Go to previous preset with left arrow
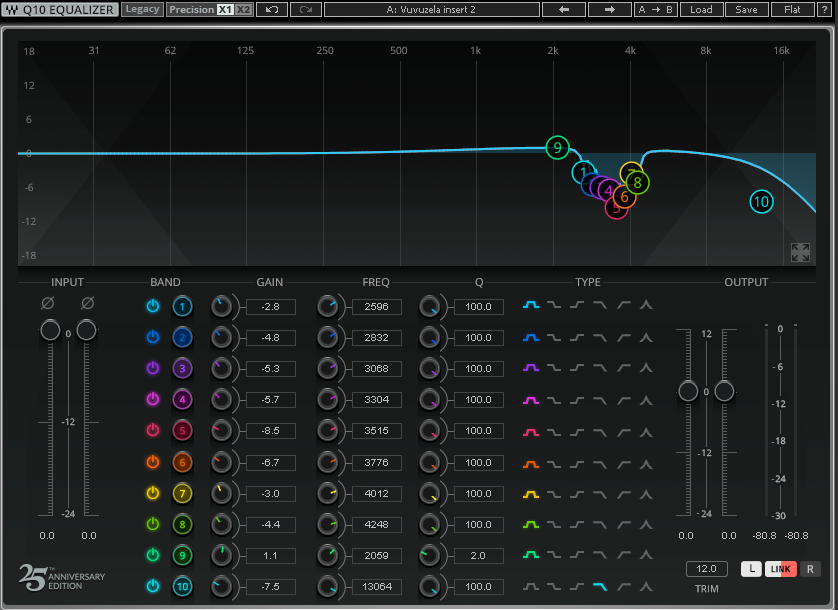Viewport: 838px width, 610px height. (564, 10)
